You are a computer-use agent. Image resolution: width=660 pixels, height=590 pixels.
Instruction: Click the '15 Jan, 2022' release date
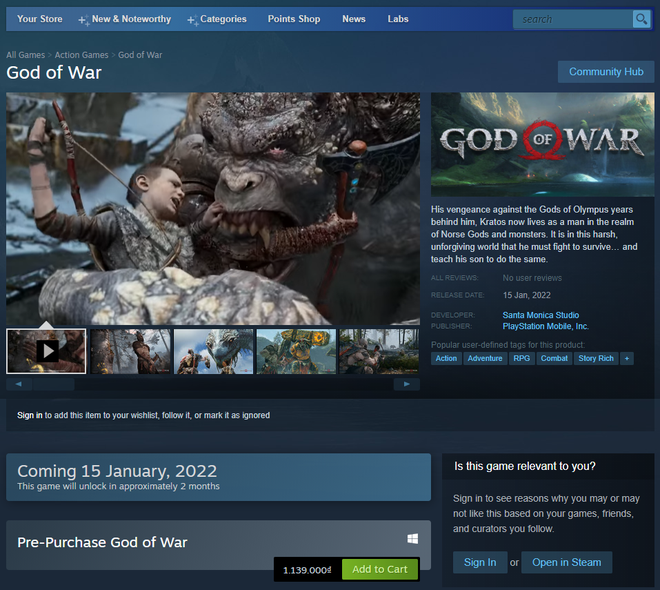527,295
